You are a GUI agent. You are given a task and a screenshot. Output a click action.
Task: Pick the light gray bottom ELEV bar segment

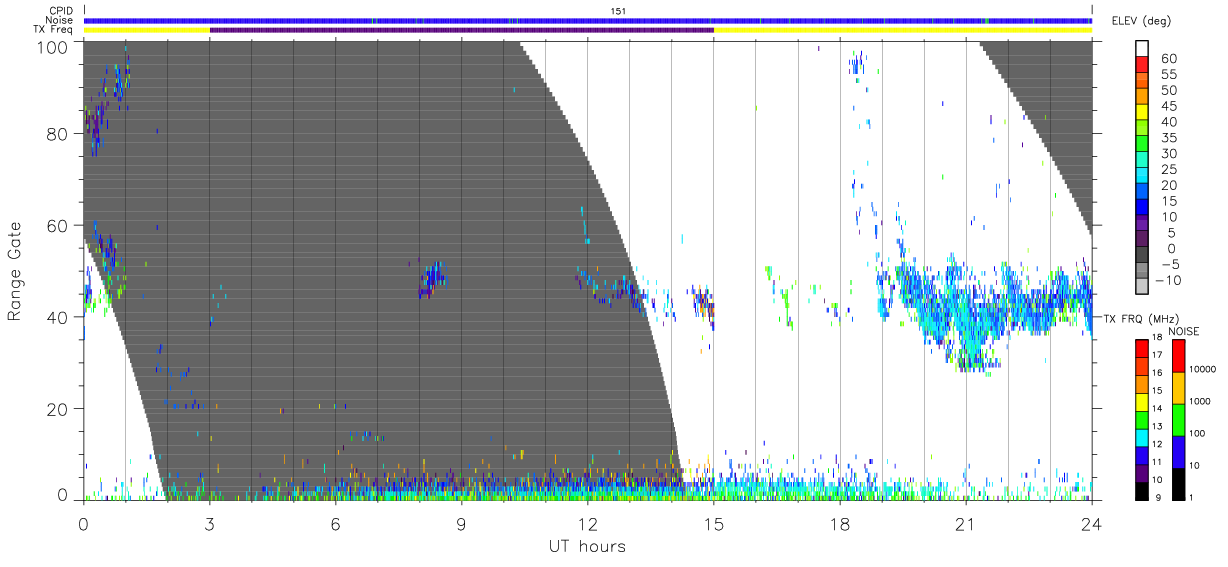1143,287
